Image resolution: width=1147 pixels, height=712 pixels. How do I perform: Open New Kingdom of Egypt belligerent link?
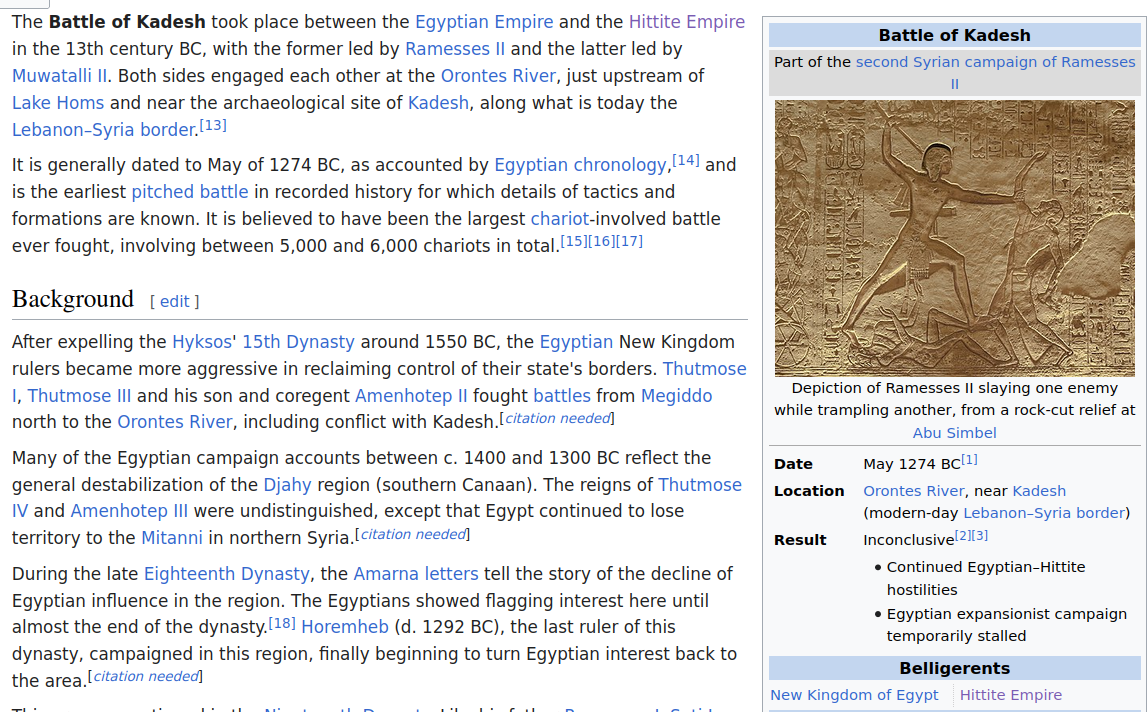854,696
